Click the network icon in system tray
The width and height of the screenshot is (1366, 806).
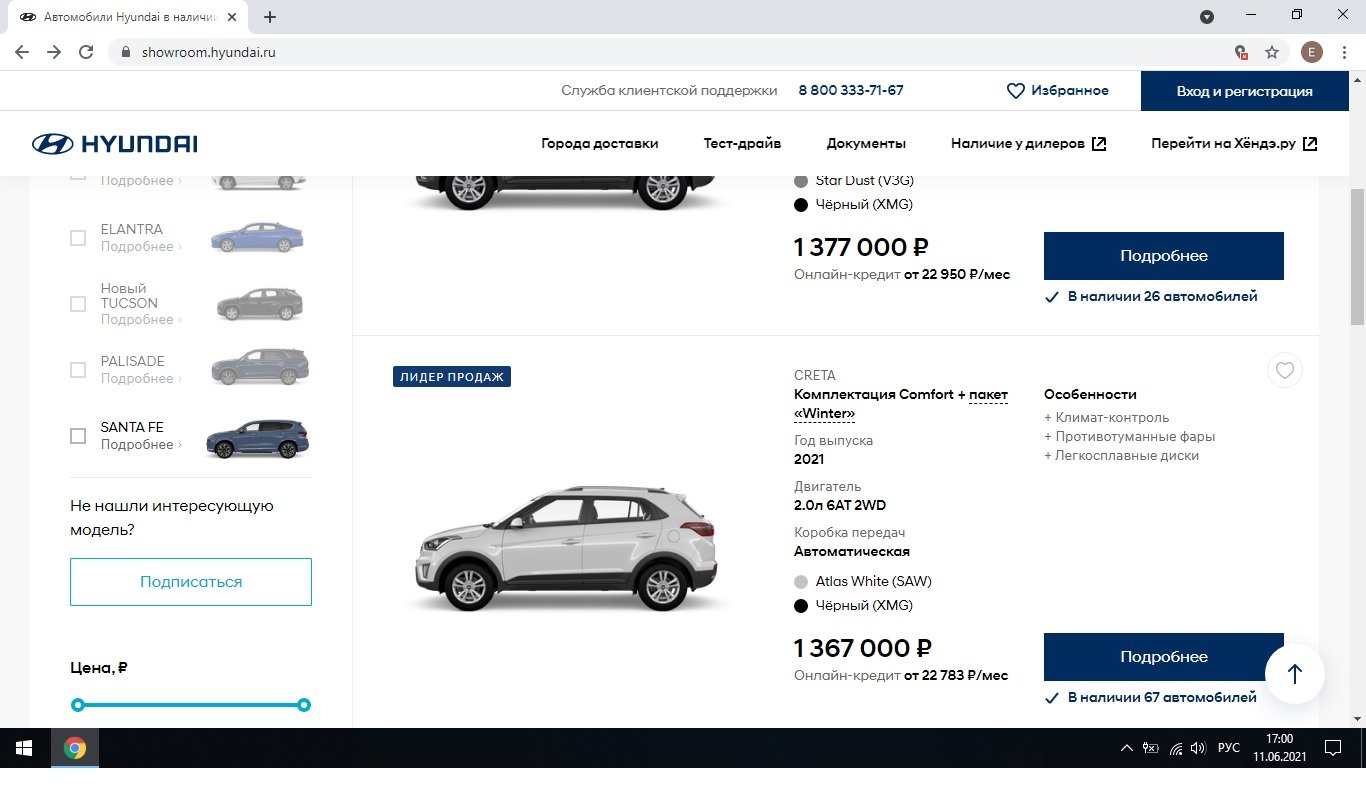(1176, 748)
